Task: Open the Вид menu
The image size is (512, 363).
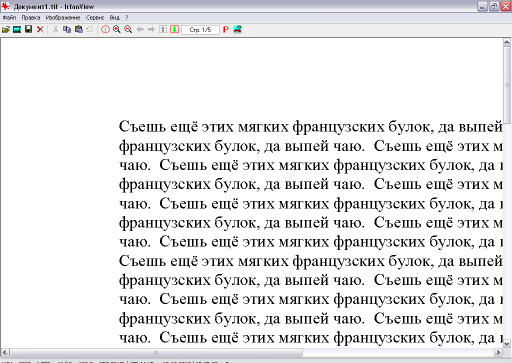Action: [114, 17]
